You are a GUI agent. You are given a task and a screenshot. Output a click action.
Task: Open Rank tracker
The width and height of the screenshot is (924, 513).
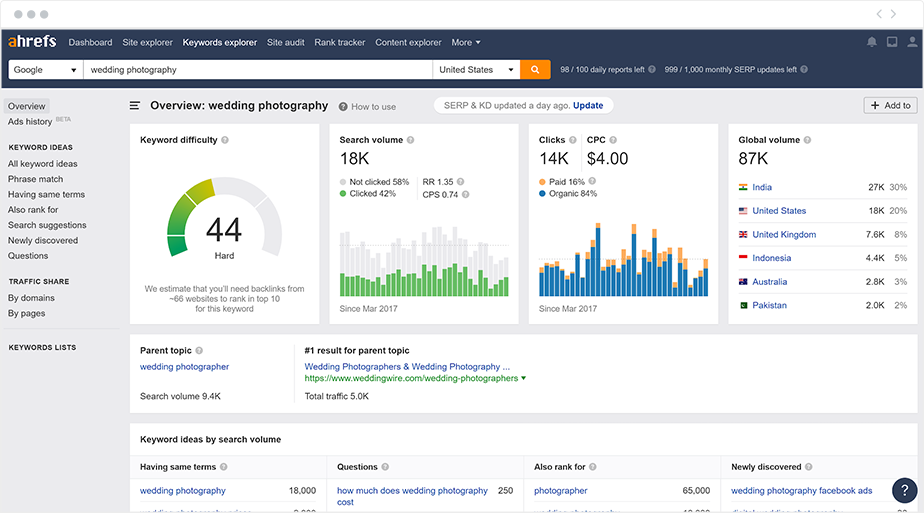coord(340,42)
